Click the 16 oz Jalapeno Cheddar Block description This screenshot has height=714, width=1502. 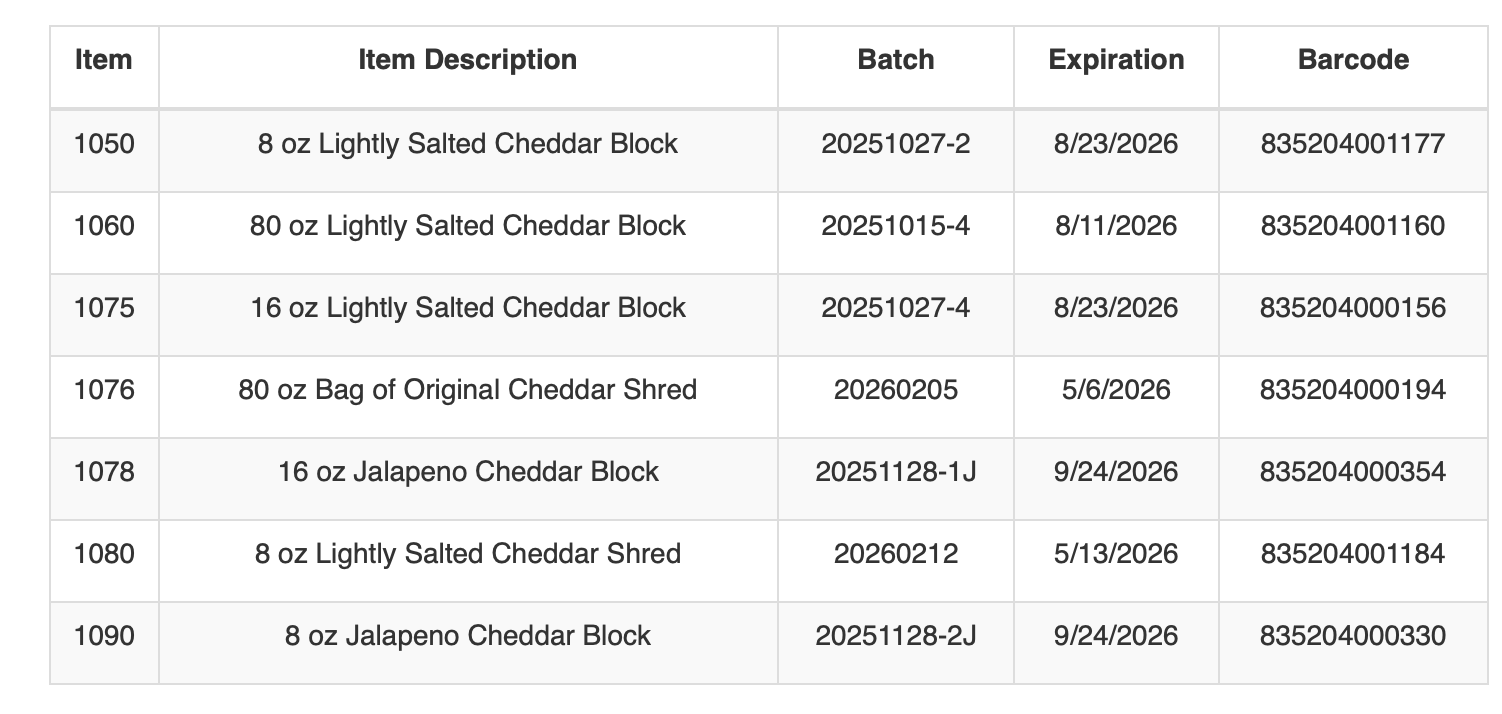click(x=467, y=472)
